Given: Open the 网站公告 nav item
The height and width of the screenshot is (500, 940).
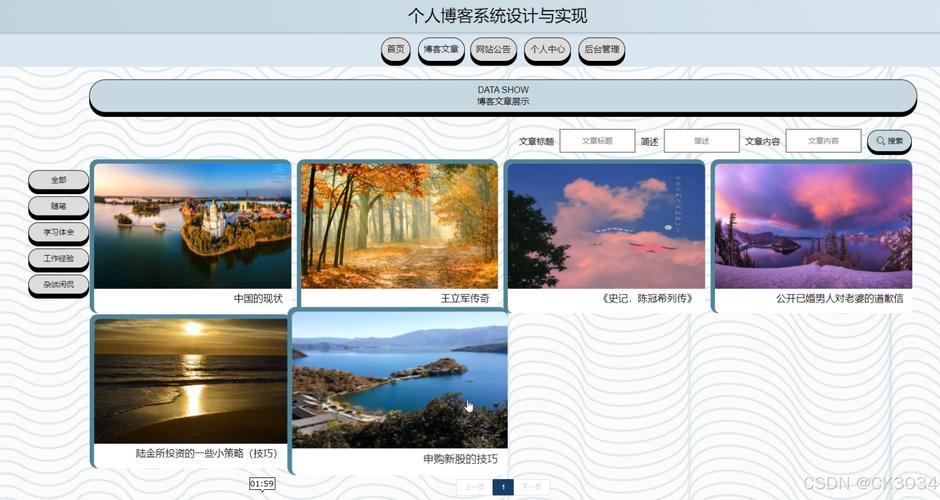Looking at the screenshot, I should point(493,49).
